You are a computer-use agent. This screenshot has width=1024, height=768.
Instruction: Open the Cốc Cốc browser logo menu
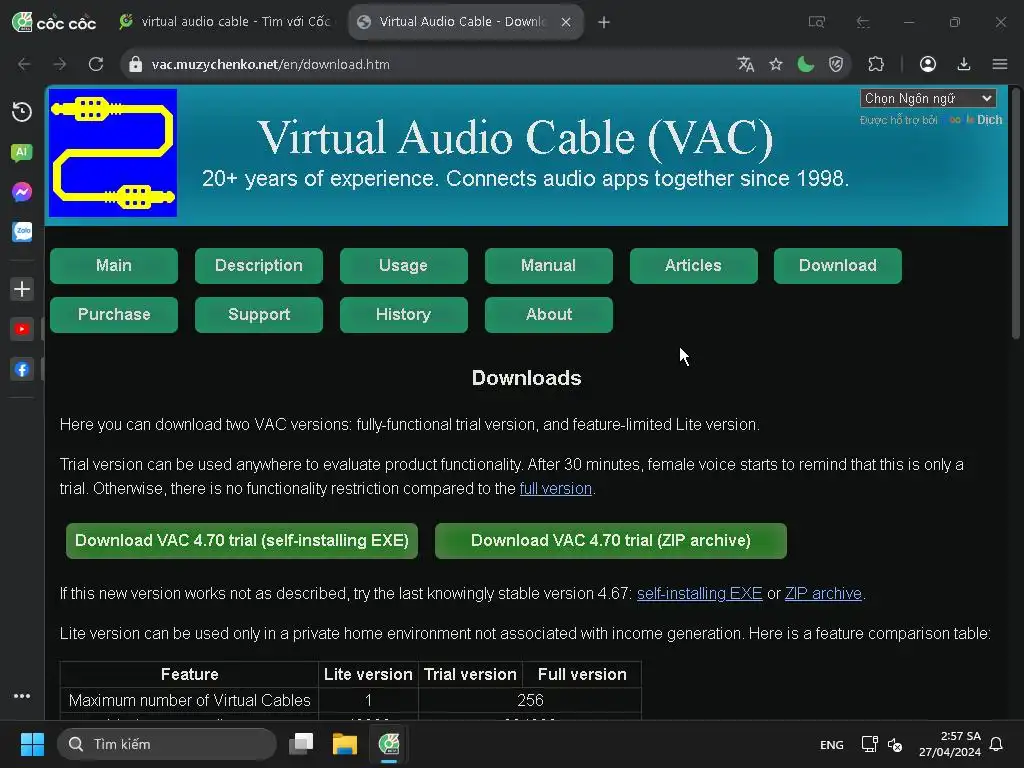pyautogui.click(x=54, y=22)
